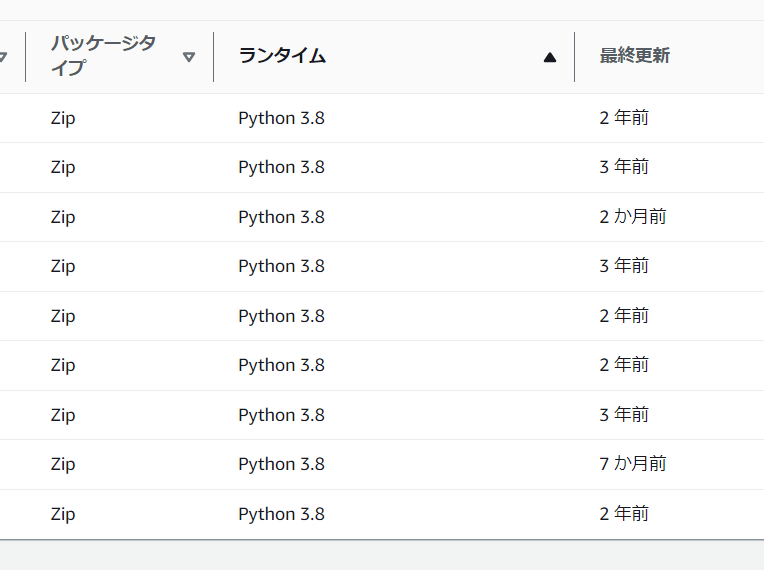Click the divider left of パッケージタイプ header
This screenshot has height=570, width=764.
point(26,57)
